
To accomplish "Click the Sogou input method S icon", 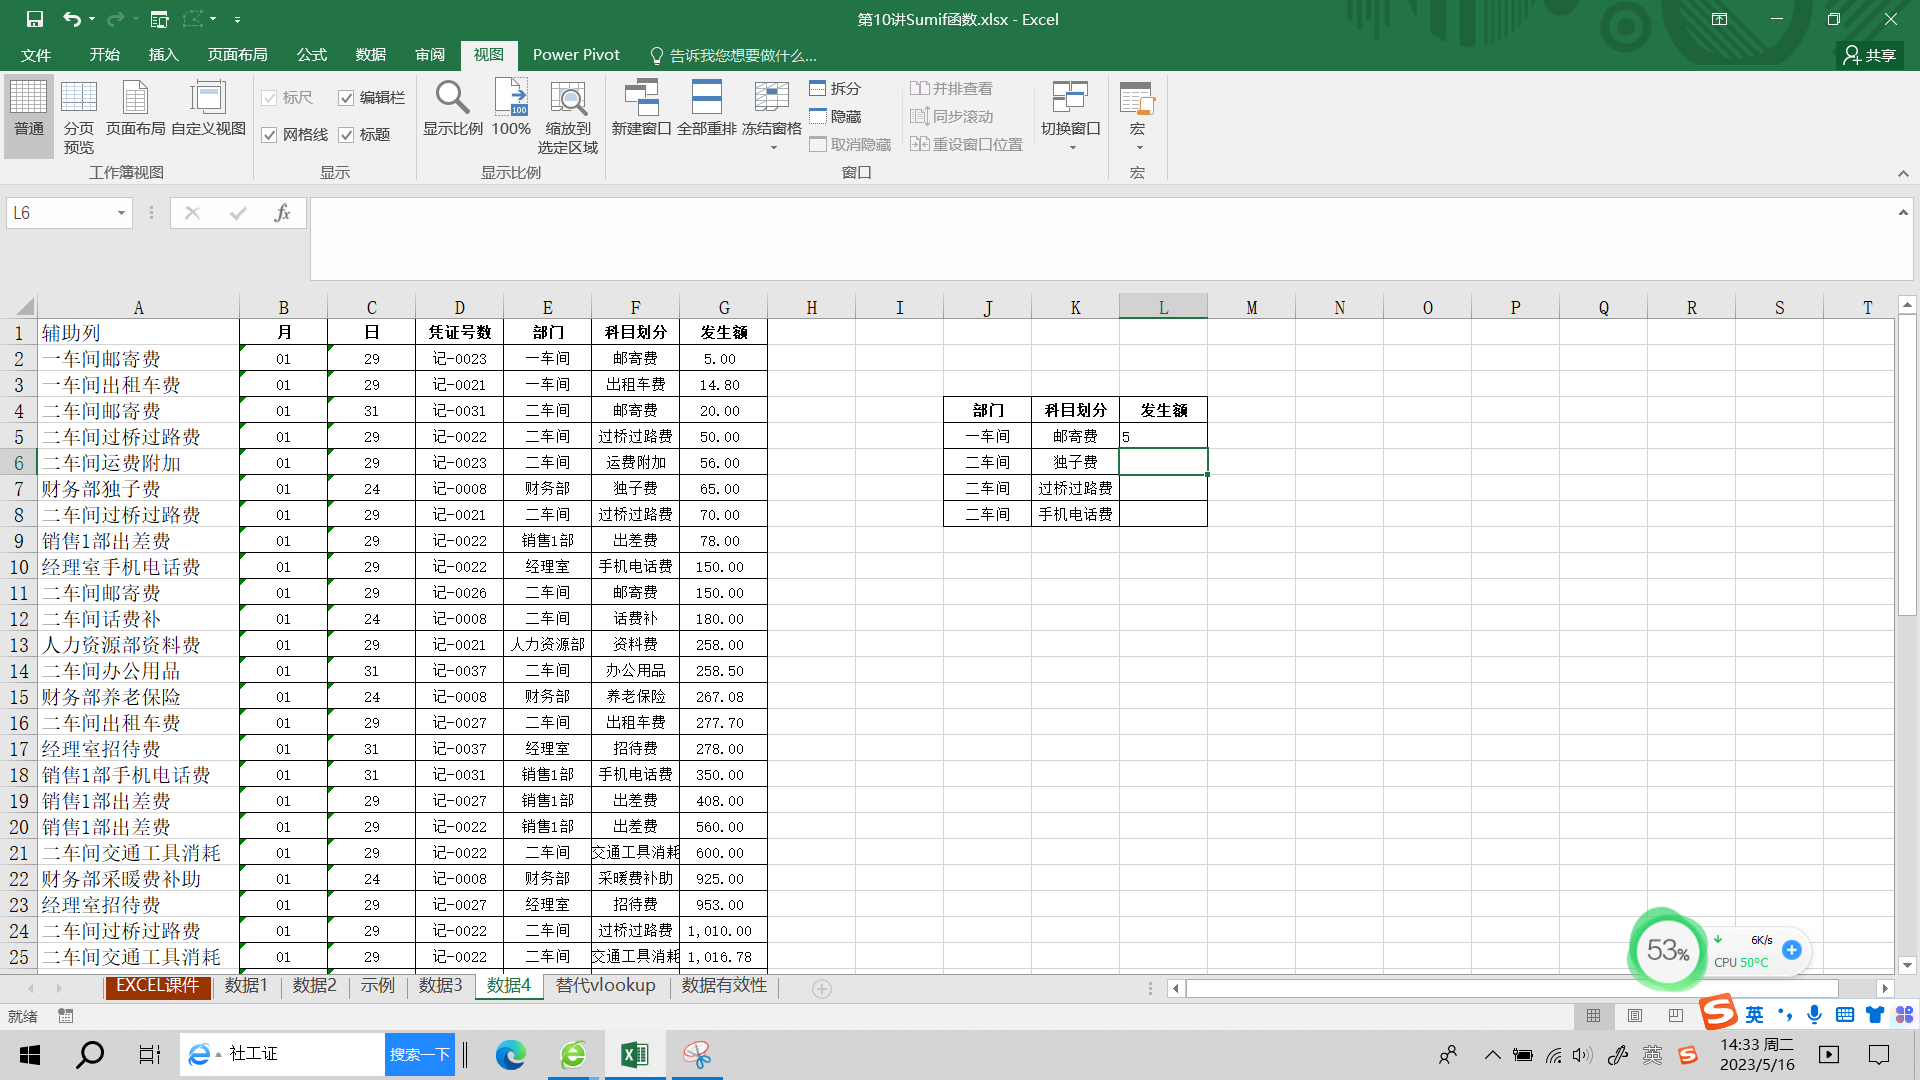I will 1718,1012.
